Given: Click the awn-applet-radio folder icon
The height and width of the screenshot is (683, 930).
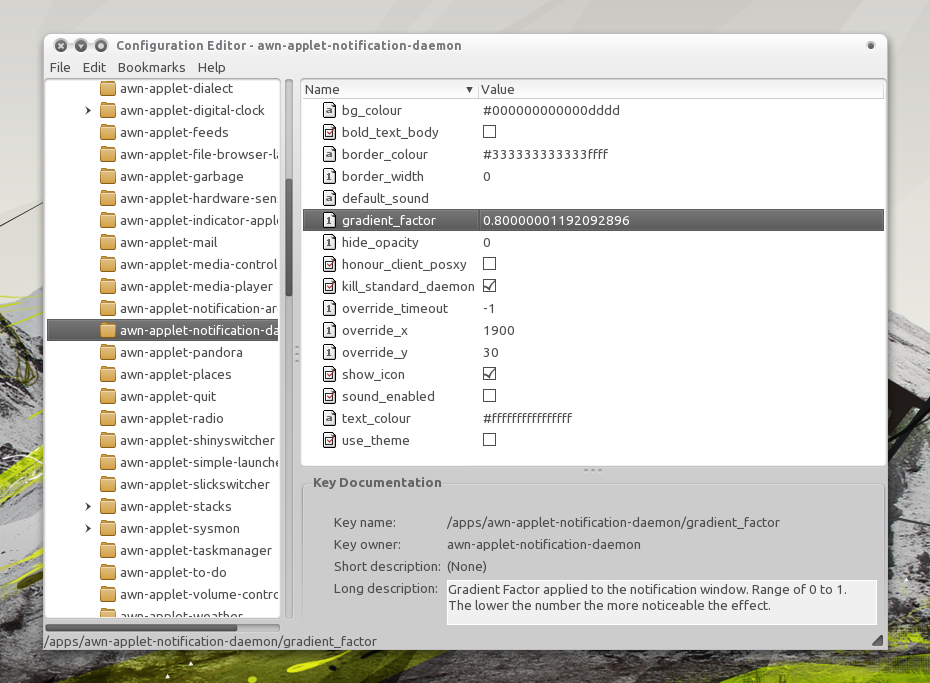Looking at the screenshot, I should point(108,418).
